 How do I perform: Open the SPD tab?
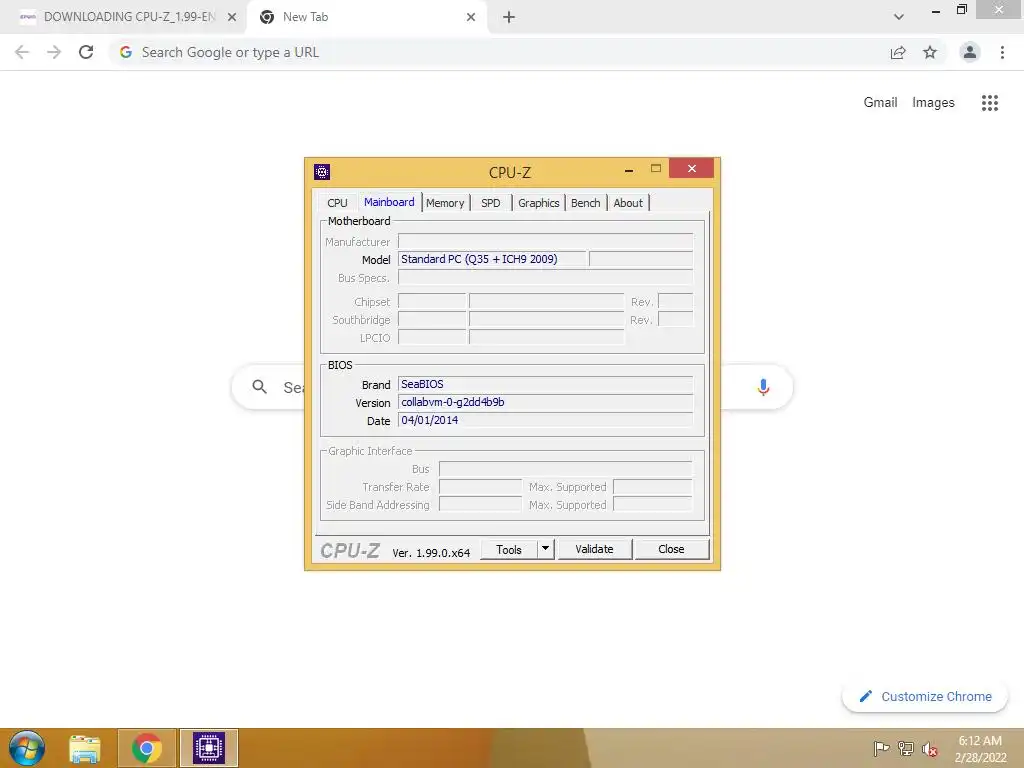pos(490,203)
